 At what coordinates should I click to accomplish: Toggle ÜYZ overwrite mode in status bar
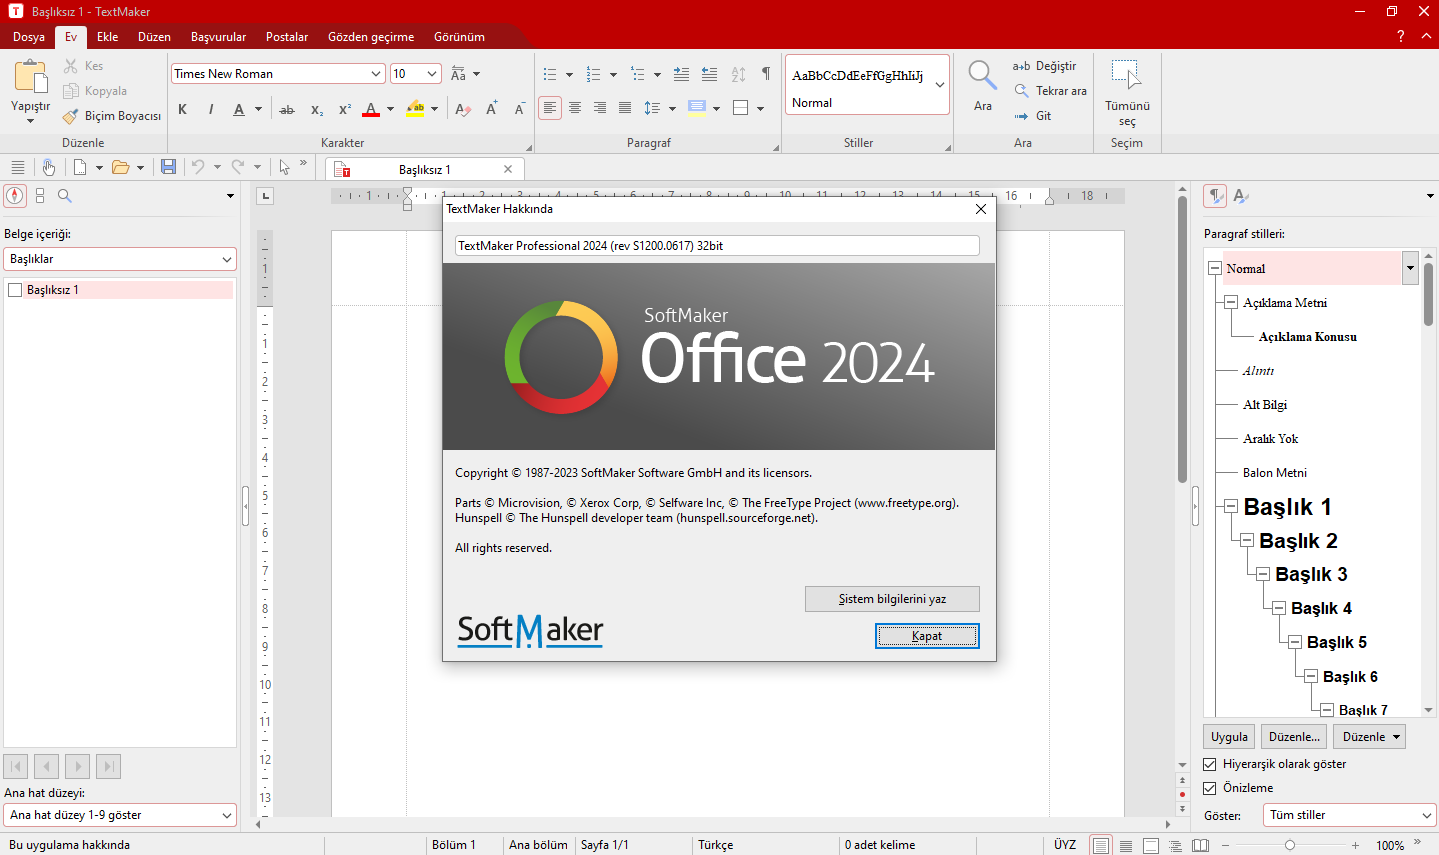1065,845
